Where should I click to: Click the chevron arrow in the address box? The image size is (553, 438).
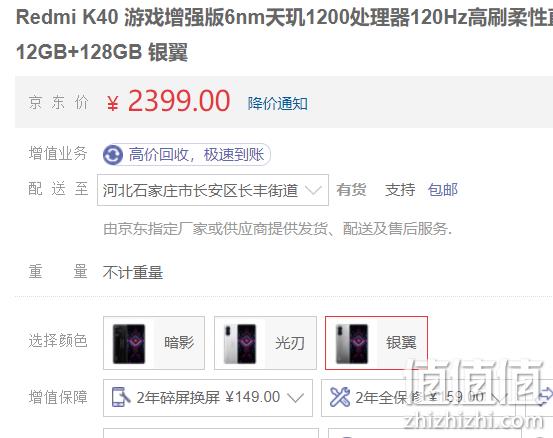pos(313,190)
